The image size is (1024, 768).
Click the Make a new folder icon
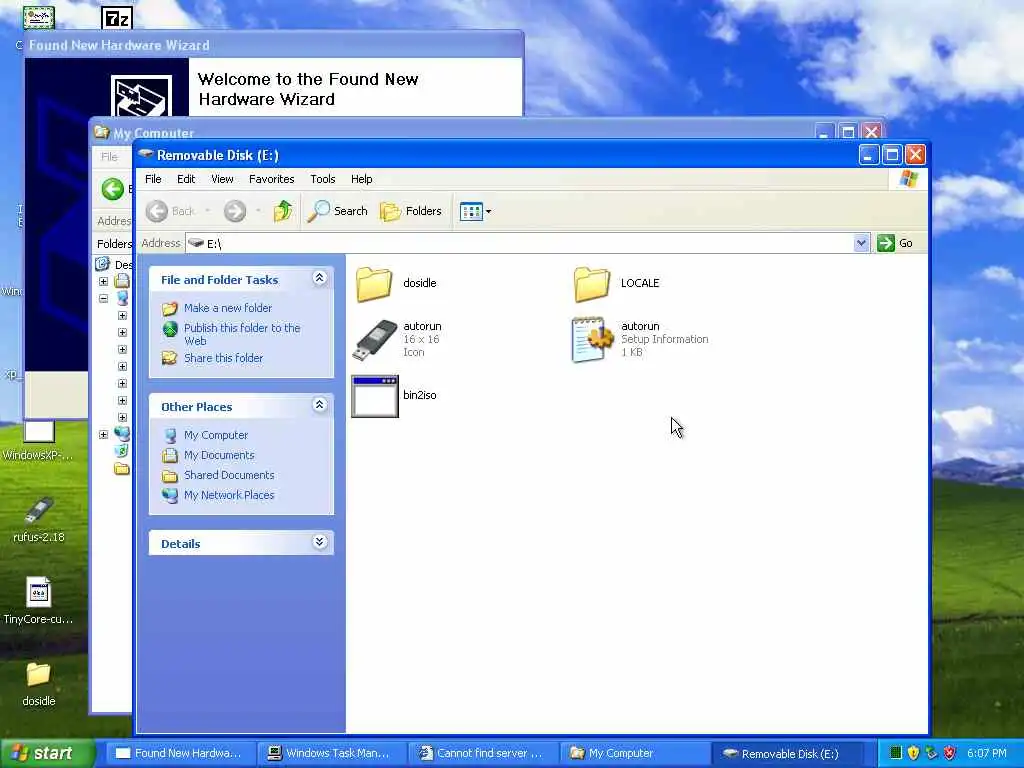click(170, 308)
